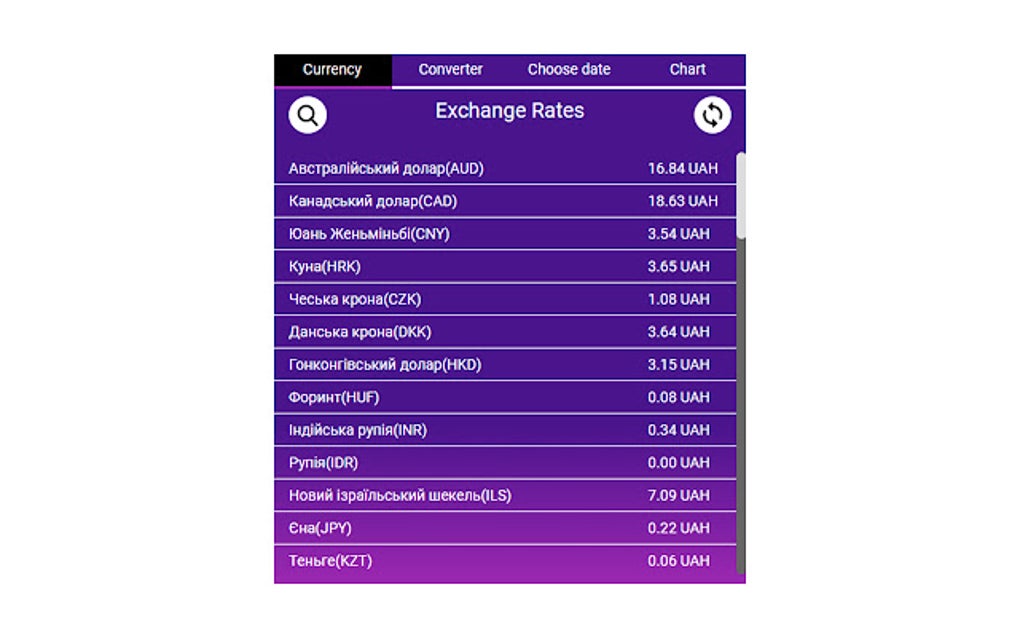Switch to the Currency tab
The image size is (1020, 638).
(332, 70)
